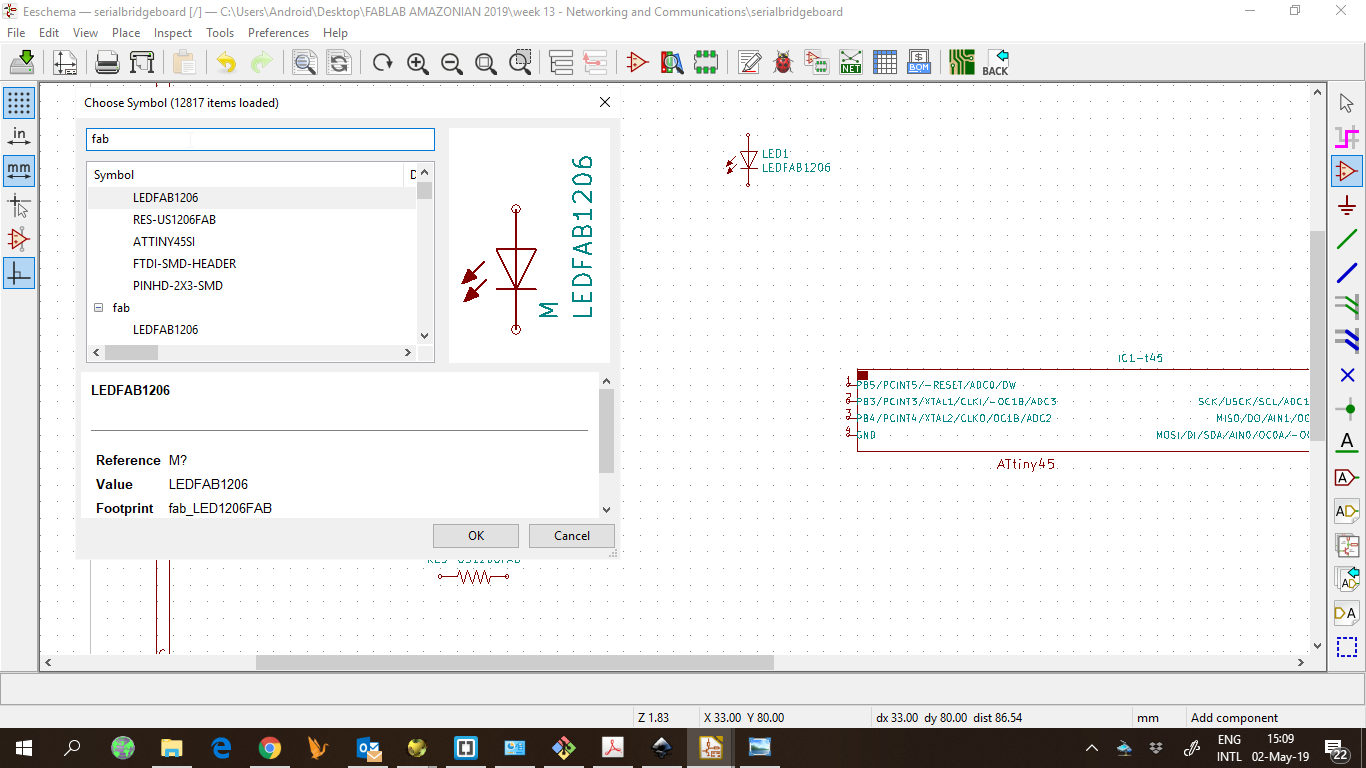Click the symbol list's horizontal scrollbar
Screen dimensions: 1366x768
(x=251, y=353)
